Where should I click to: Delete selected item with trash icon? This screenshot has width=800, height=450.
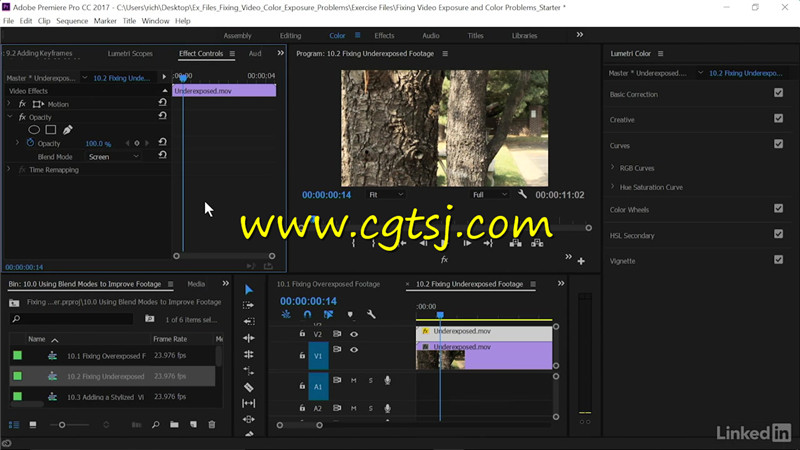212,424
